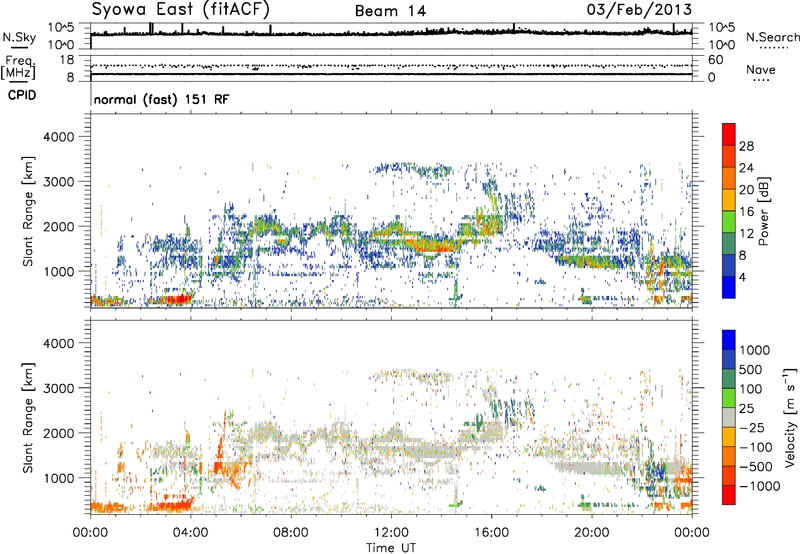The height and width of the screenshot is (554, 800).
Task: Click the light green segment of power colorbar
Action: point(729,222)
